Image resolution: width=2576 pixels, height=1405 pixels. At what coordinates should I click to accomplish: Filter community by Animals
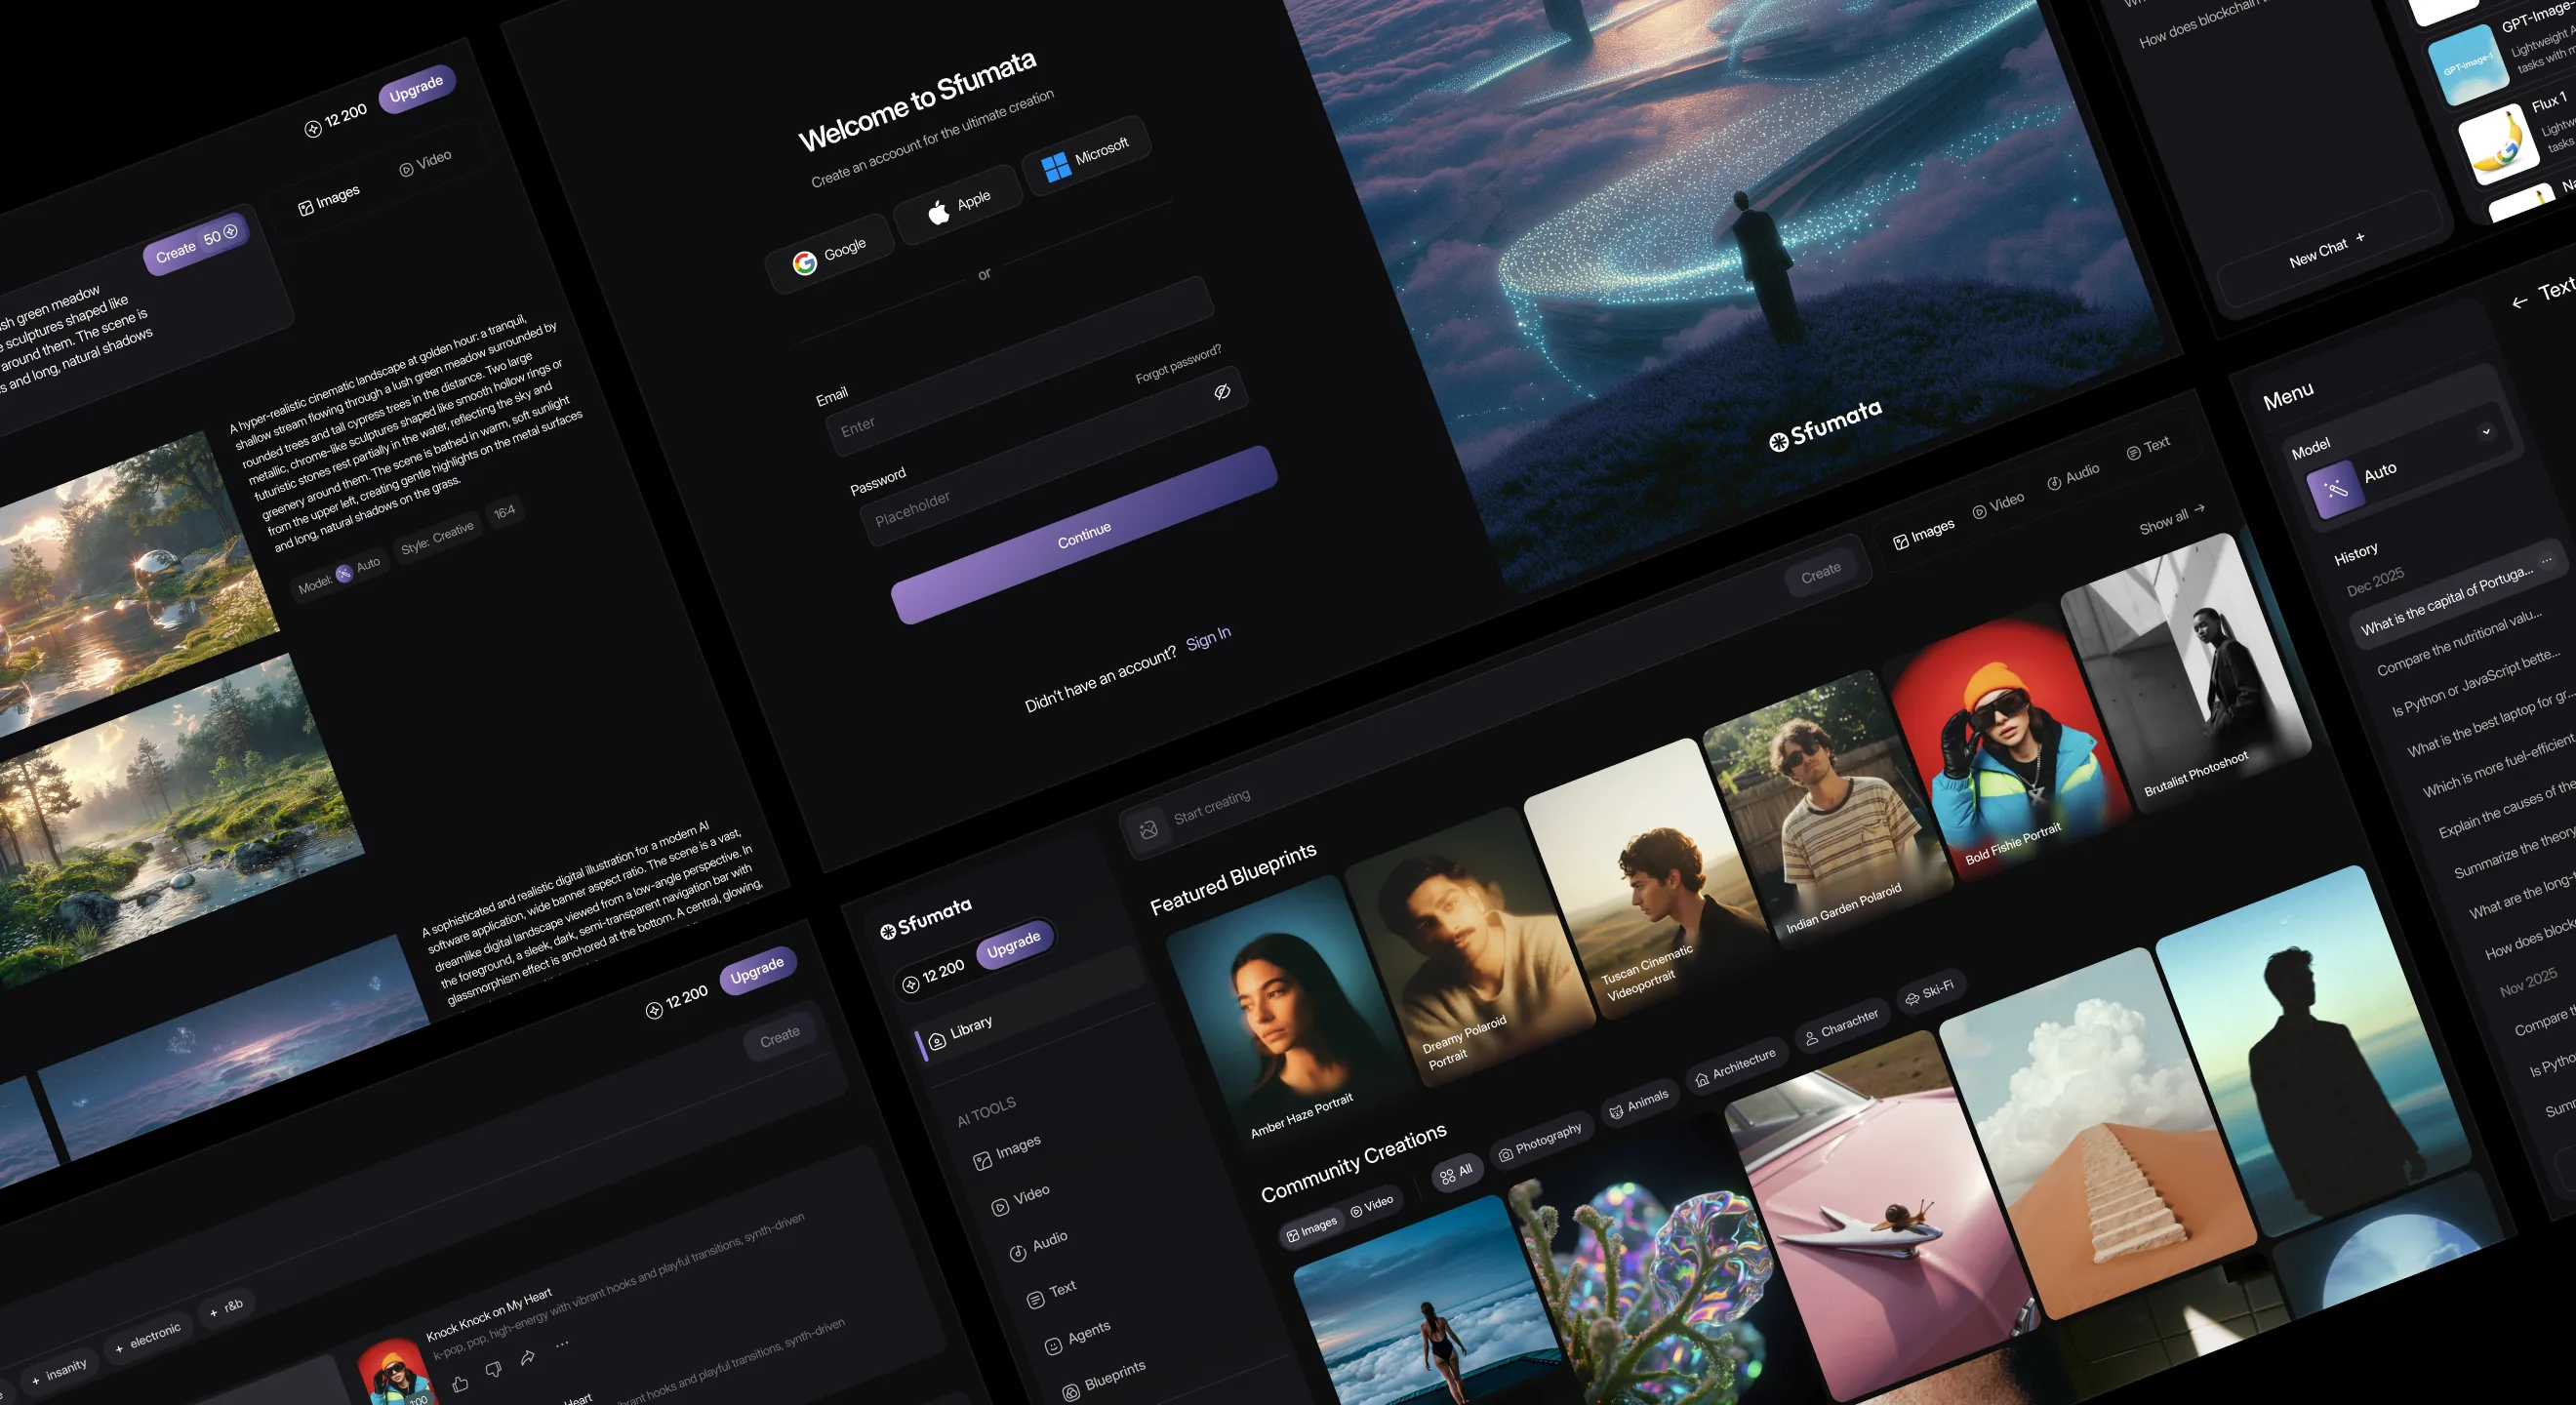click(x=1638, y=1105)
